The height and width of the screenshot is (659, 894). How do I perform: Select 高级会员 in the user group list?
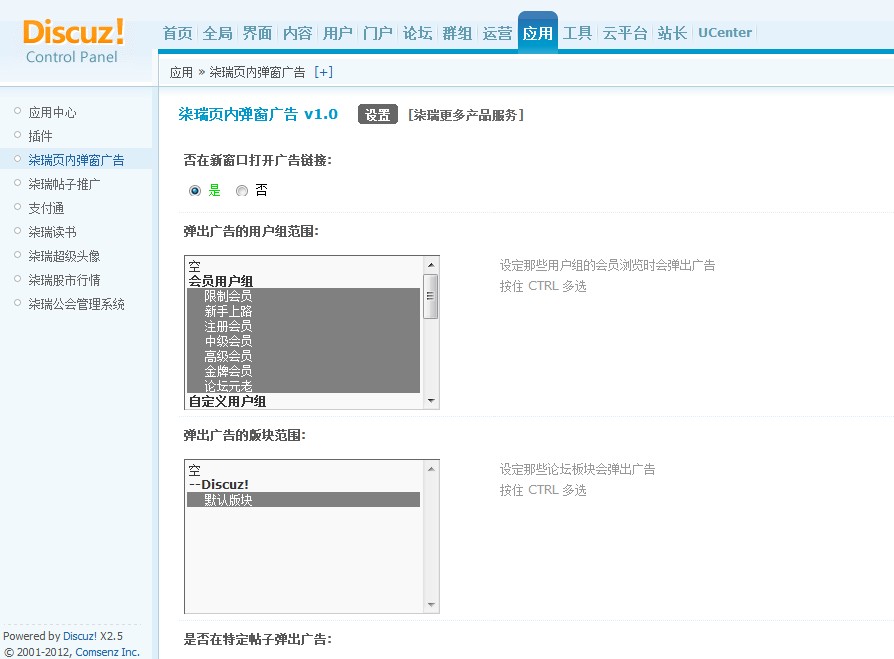click(x=303, y=356)
